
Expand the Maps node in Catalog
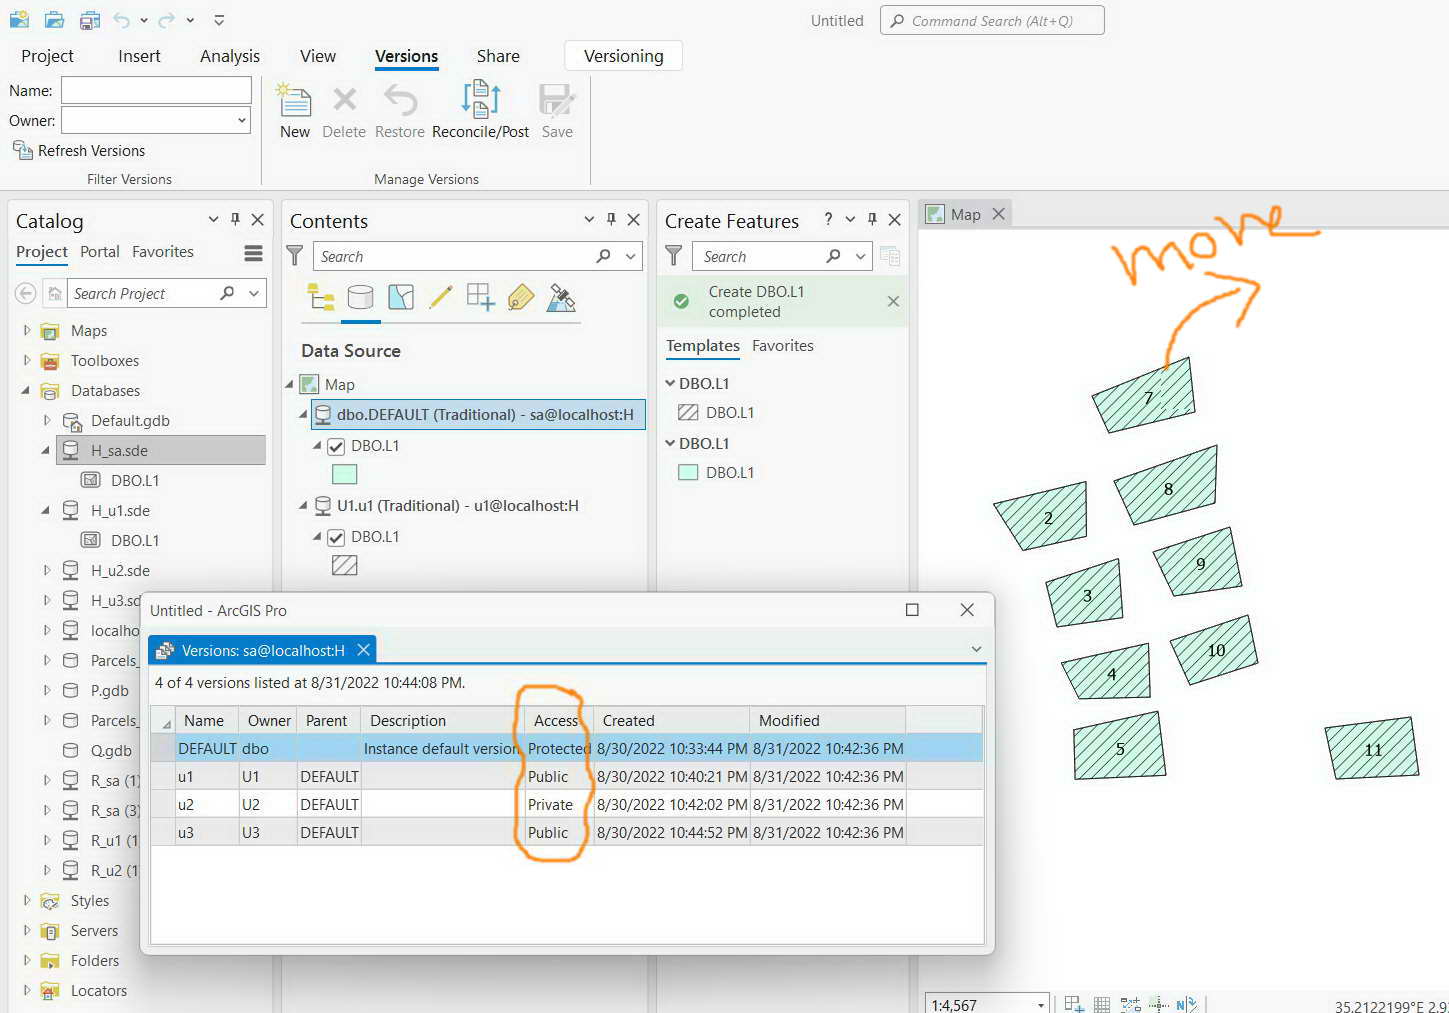coord(26,330)
